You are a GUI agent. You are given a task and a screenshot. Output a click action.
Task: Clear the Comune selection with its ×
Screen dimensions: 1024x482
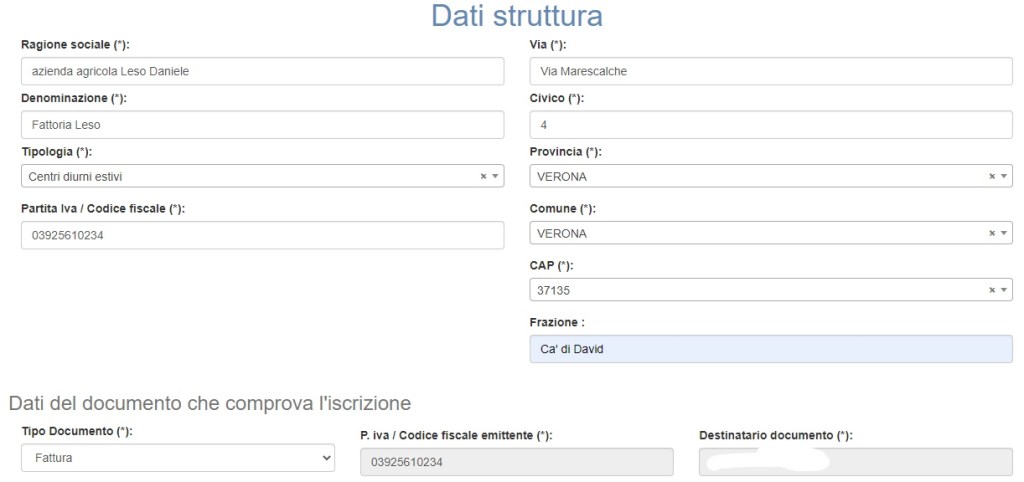point(992,233)
